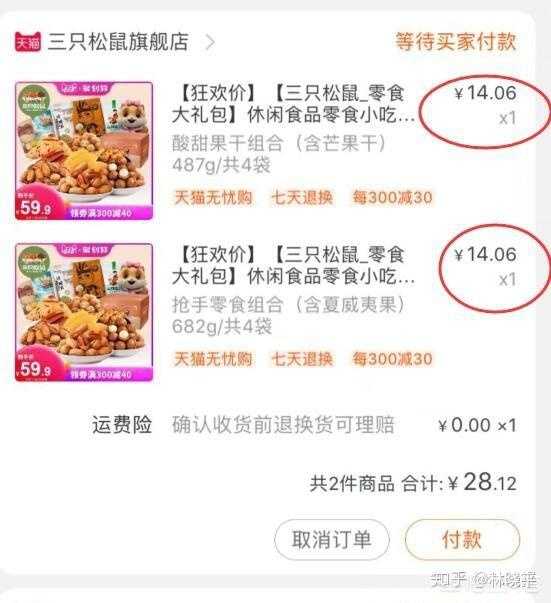The image size is (551, 603).
Task: Click the orange 付款 pay button
Action: (x=462, y=539)
